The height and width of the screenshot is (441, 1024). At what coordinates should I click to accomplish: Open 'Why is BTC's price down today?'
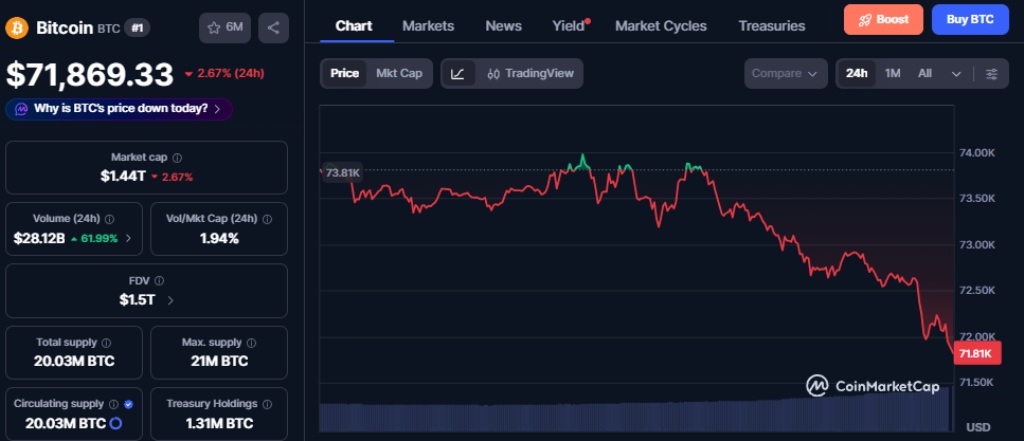coord(119,109)
